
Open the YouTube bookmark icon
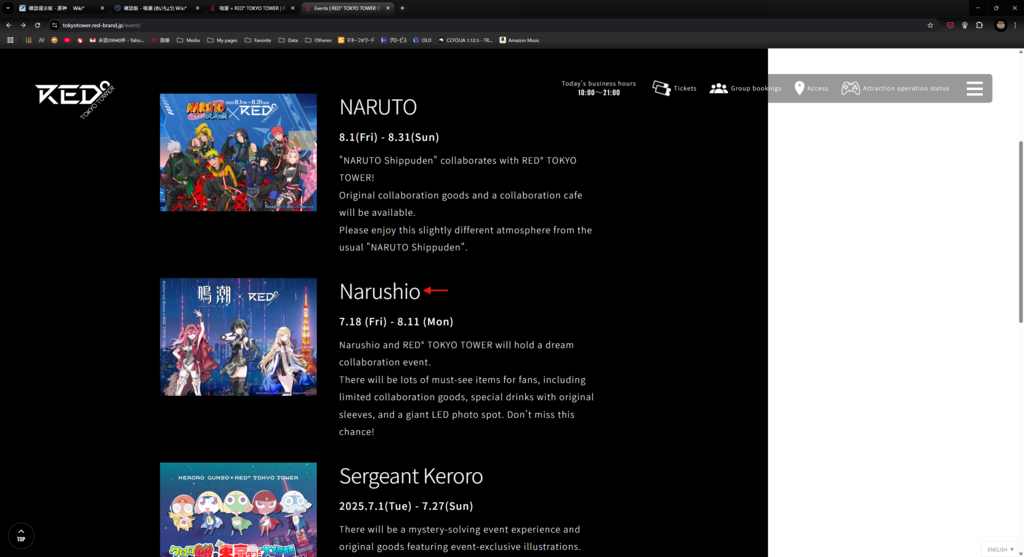67,40
